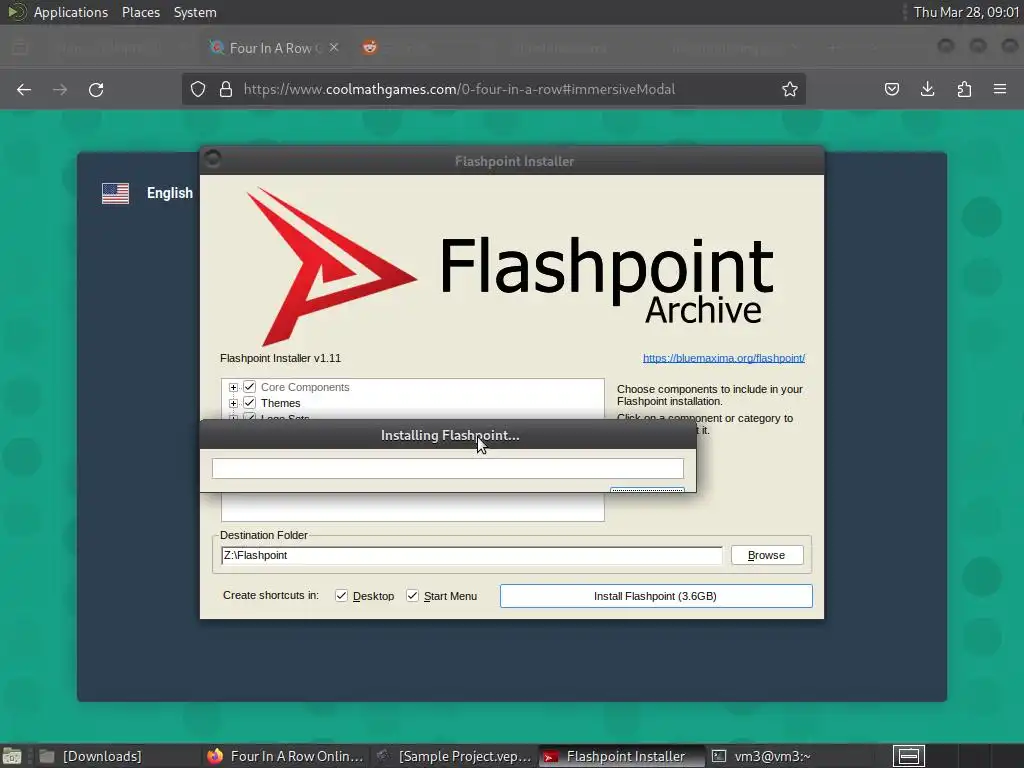Click the English language label
Screen dimensions: 1024x768
click(x=170, y=193)
